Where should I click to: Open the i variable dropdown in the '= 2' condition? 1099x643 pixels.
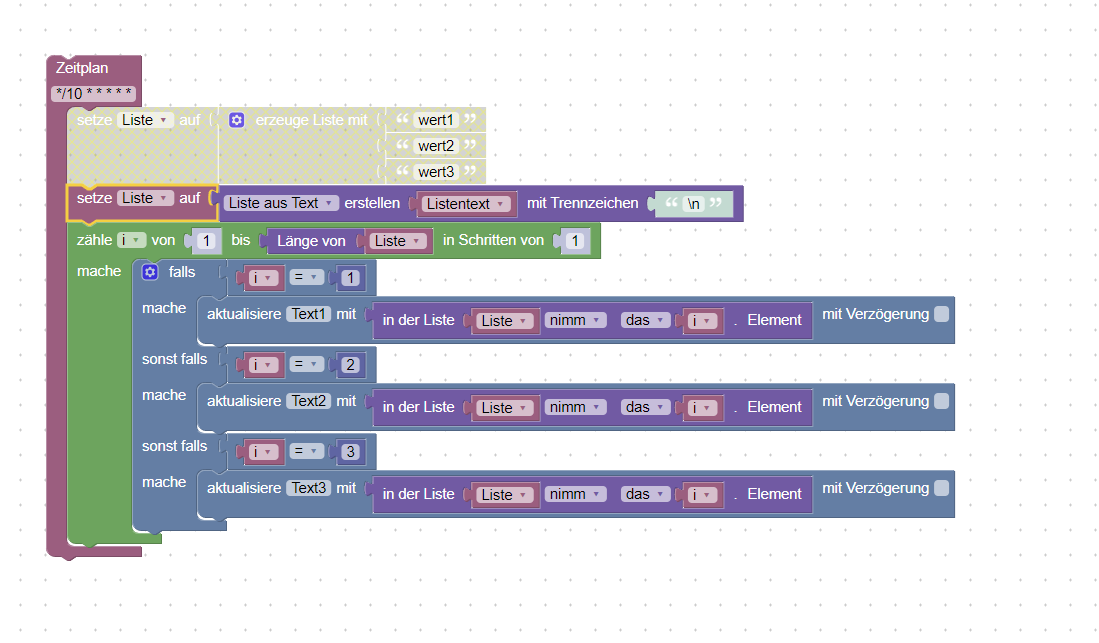[264, 365]
